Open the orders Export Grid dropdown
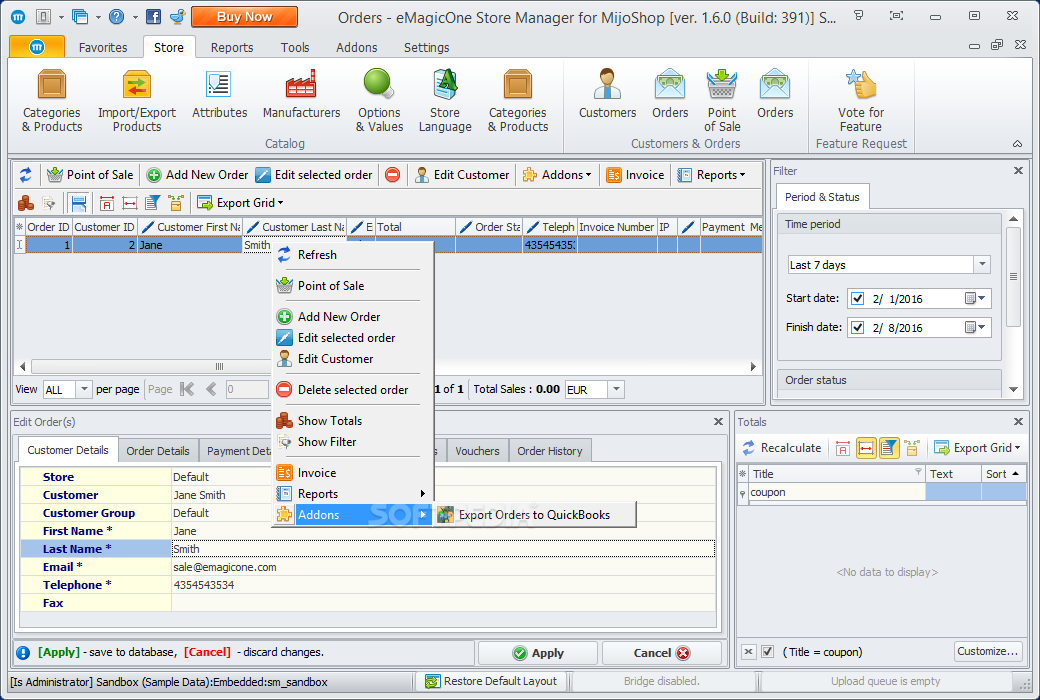 point(240,203)
